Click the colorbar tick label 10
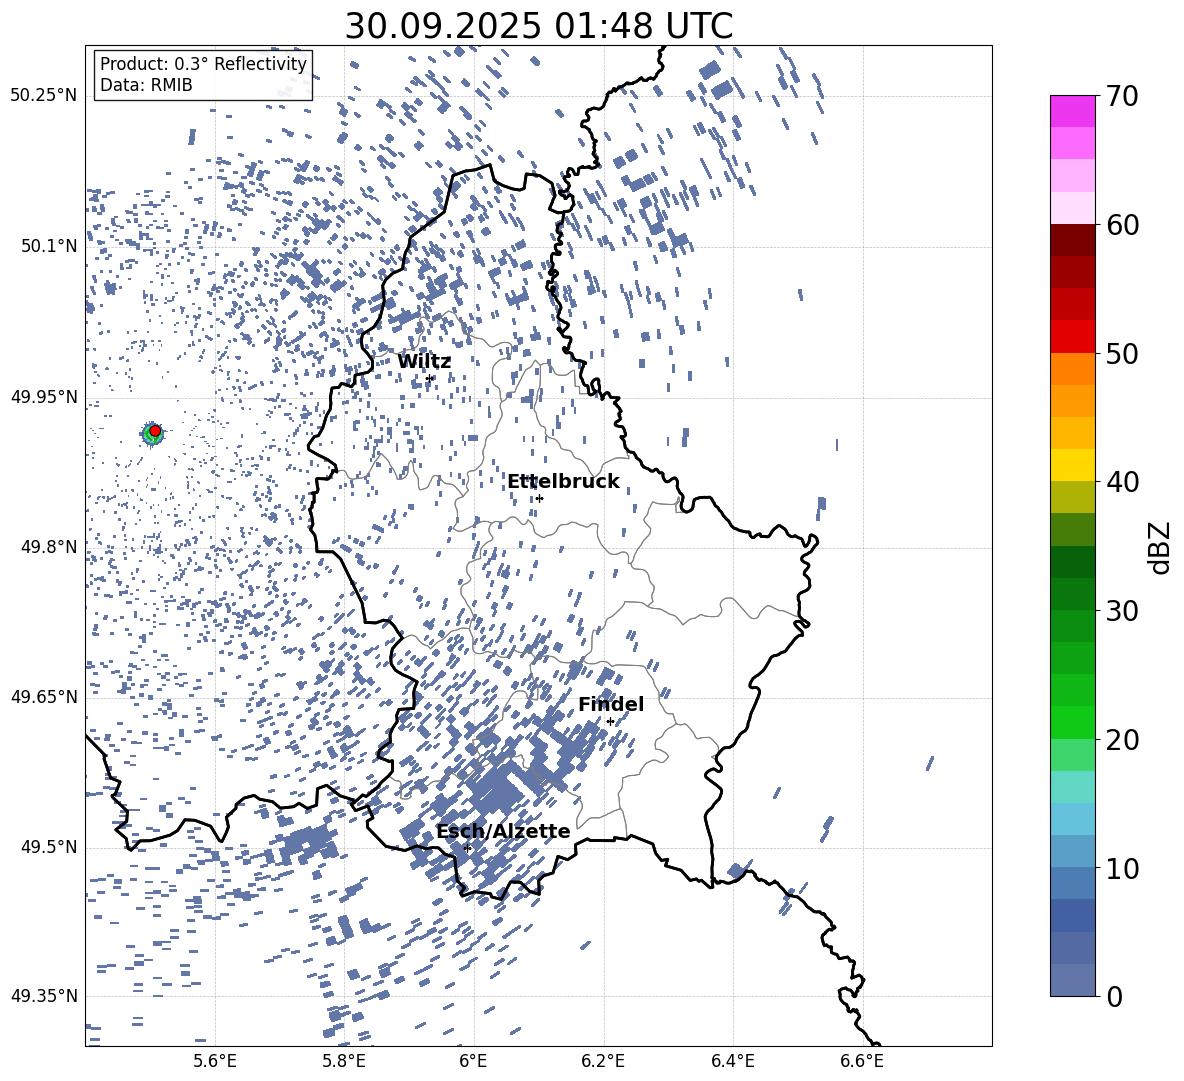This screenshot has width=1184, height=1081. point(1122,868)
